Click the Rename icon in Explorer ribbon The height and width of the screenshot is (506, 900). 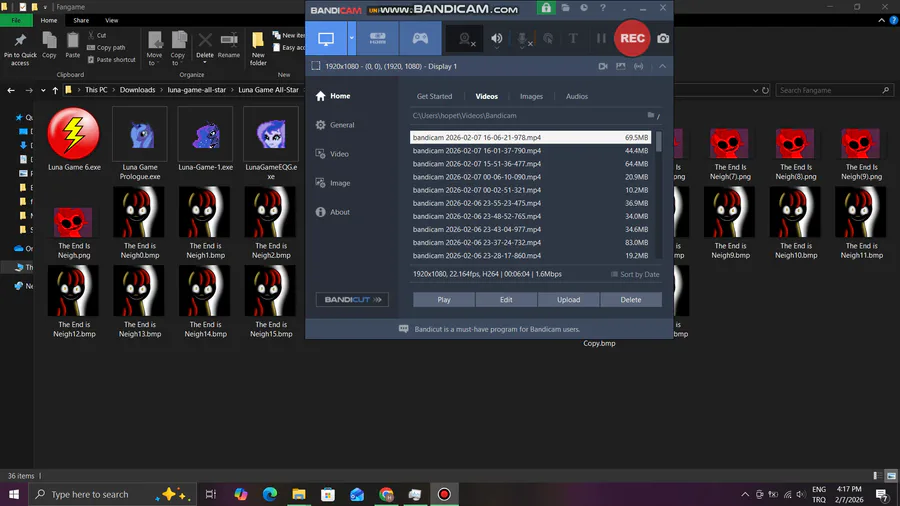[228, 46]
